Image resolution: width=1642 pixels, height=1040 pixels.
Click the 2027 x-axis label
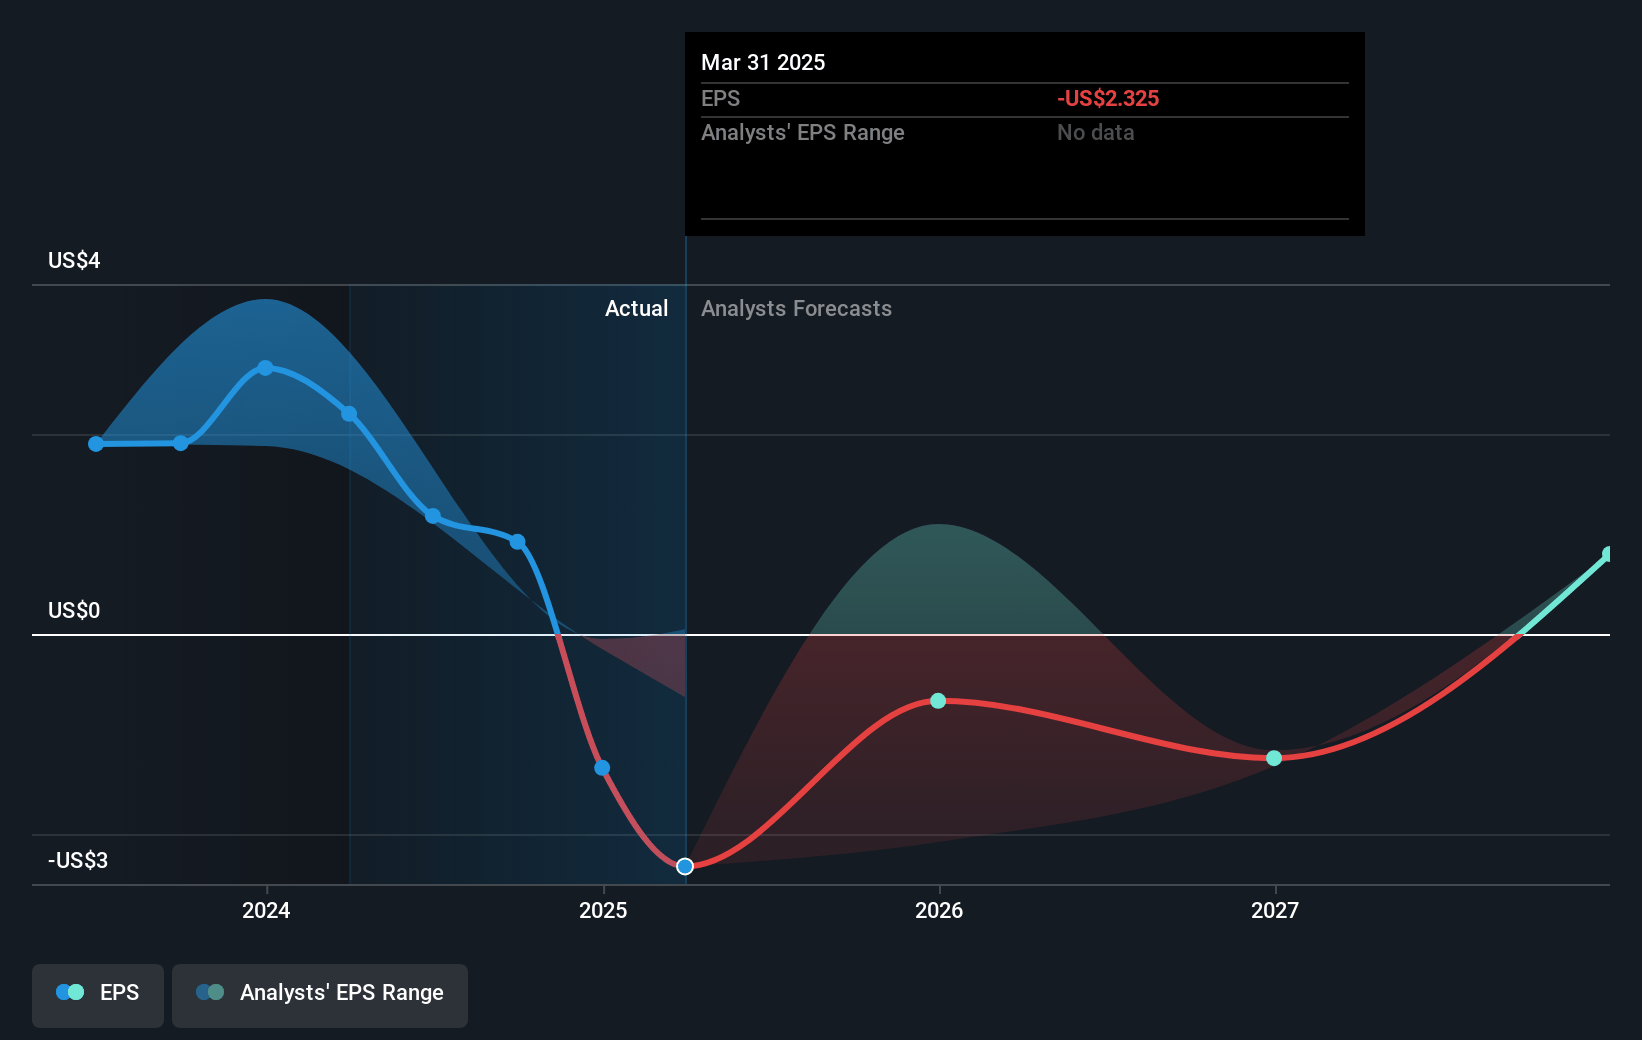tap(1275, 910)
